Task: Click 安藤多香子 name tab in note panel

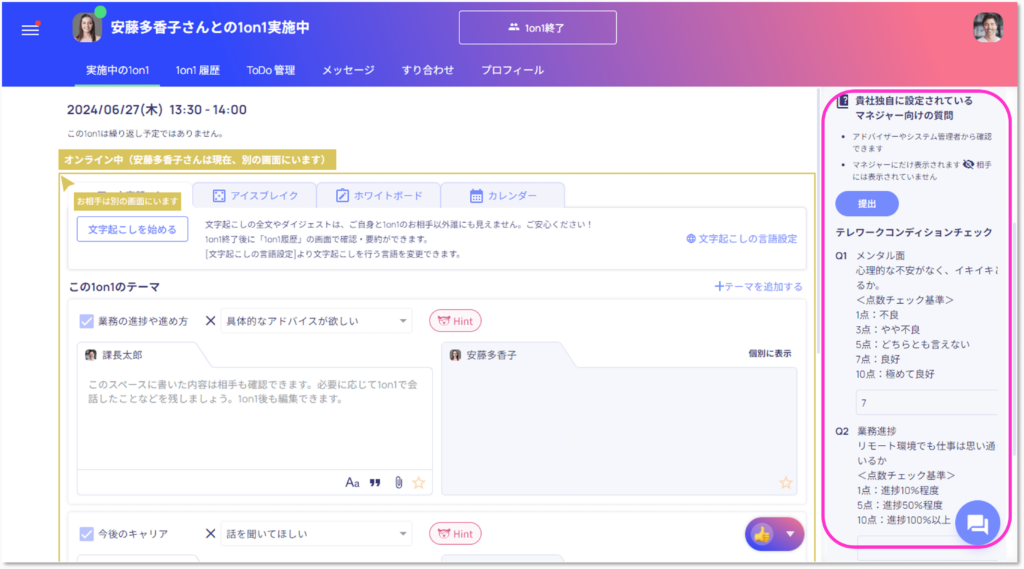Action: [491, 355]
